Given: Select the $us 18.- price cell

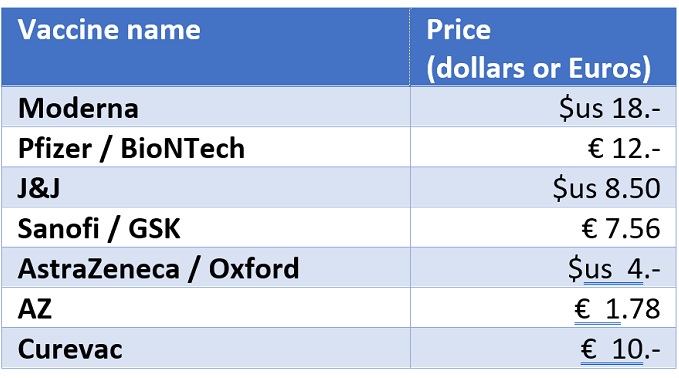Looking at the screenshot, I should (x=543, y=107).
